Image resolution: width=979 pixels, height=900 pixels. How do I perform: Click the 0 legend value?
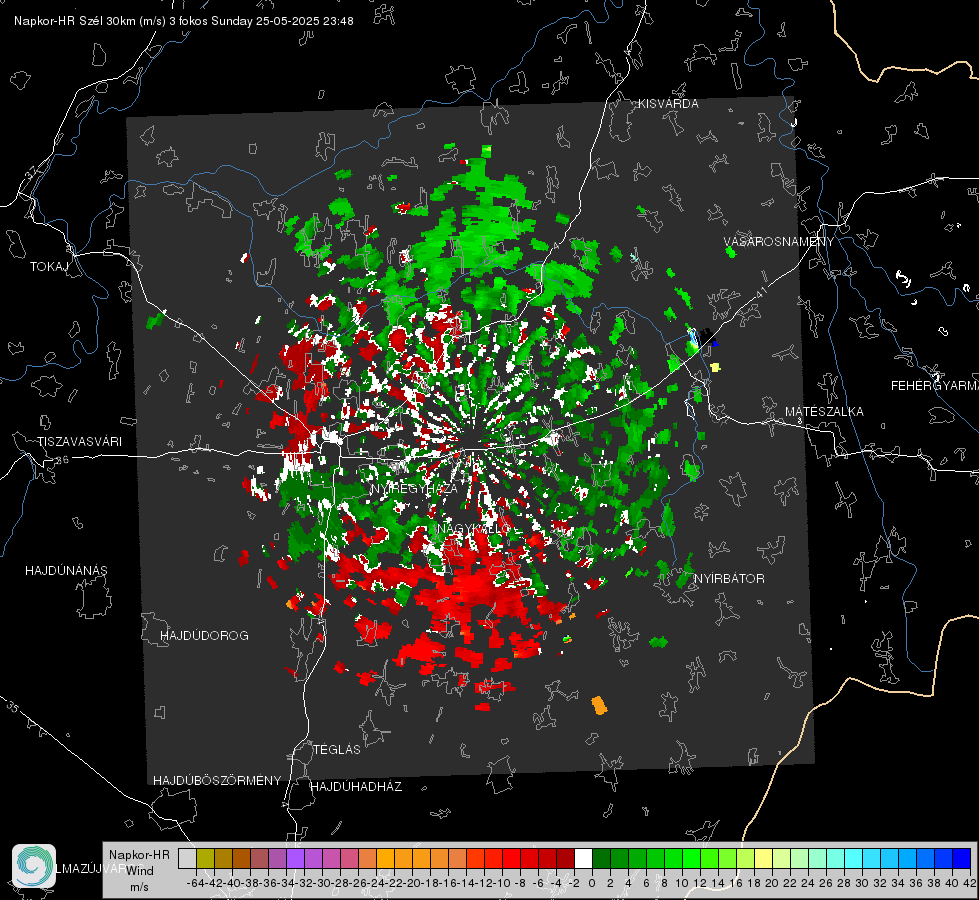(592, 883)
